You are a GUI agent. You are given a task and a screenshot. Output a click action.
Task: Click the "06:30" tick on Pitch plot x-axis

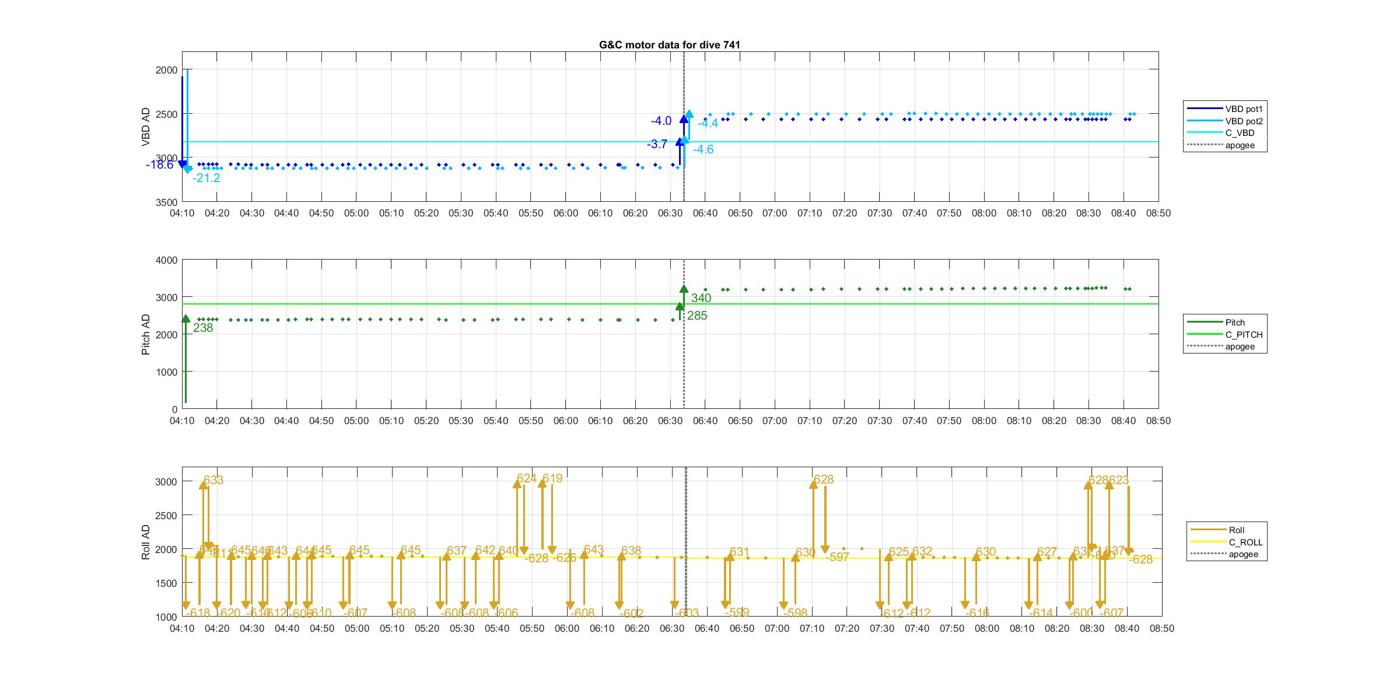pos(671,421)
